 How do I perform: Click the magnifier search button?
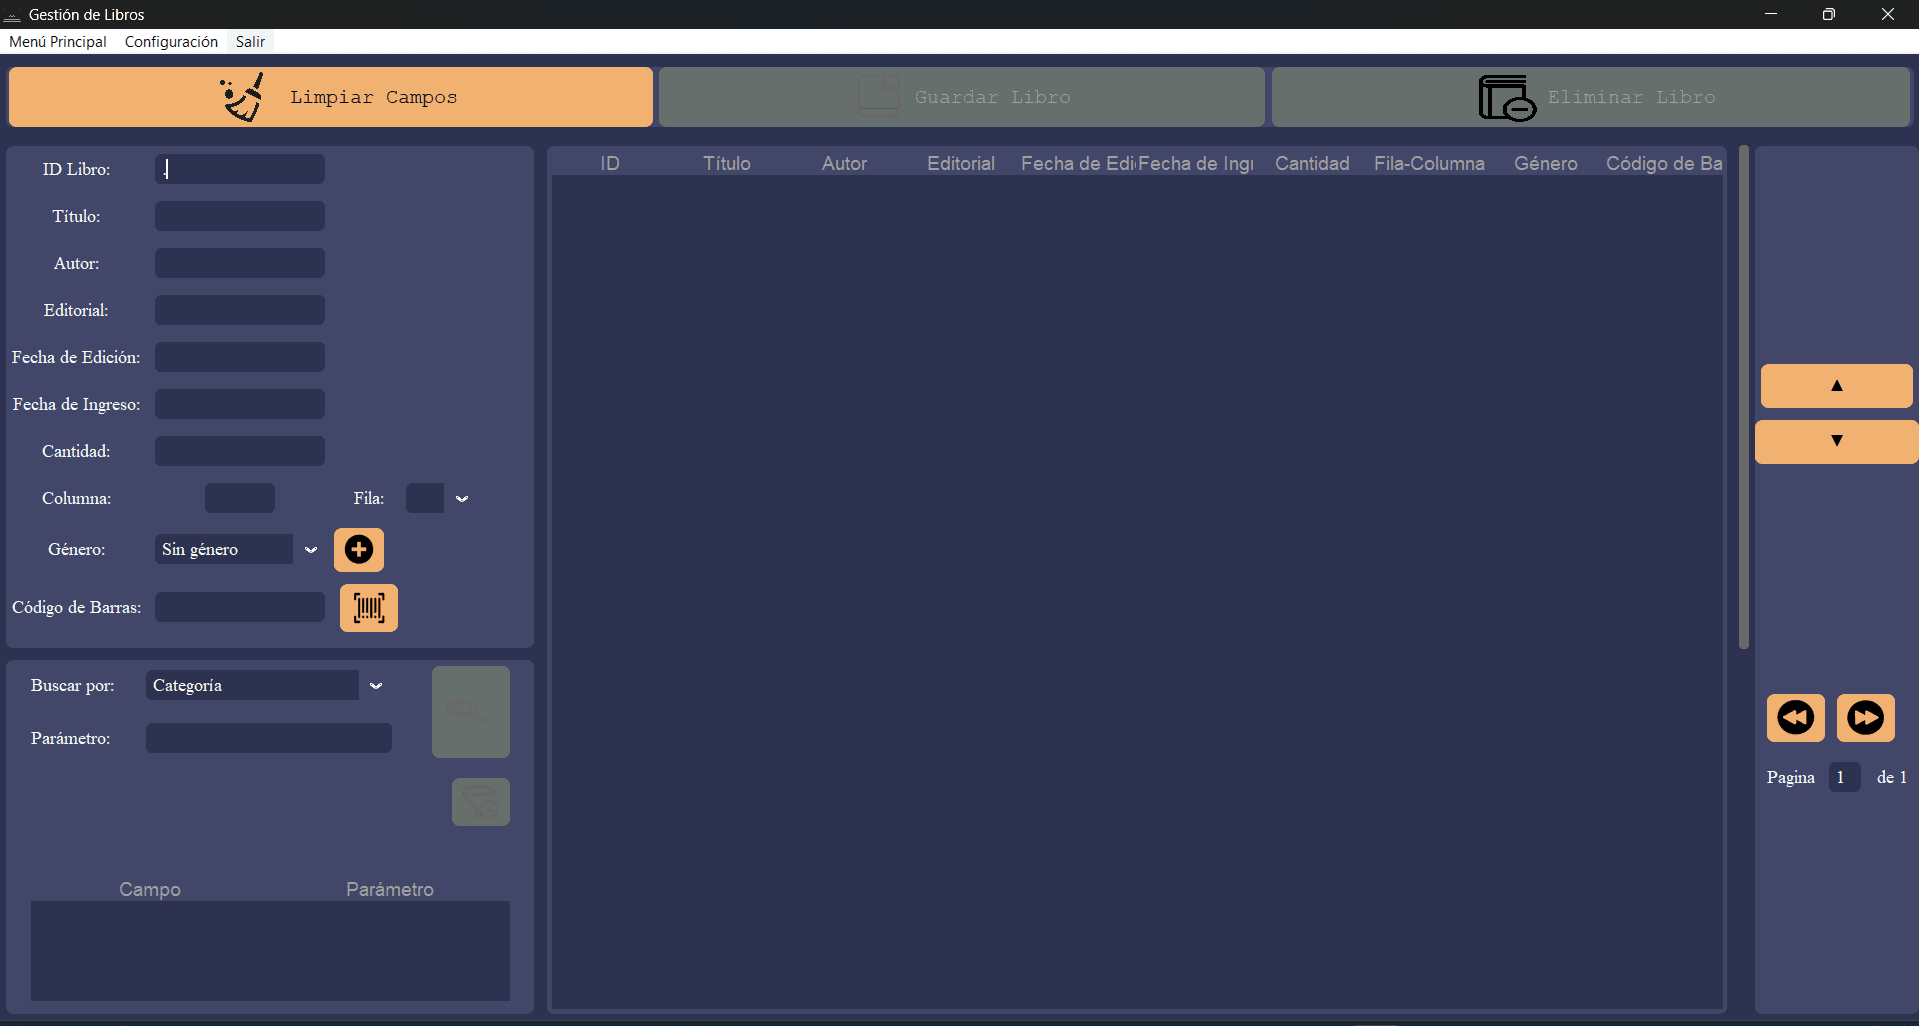470,712
